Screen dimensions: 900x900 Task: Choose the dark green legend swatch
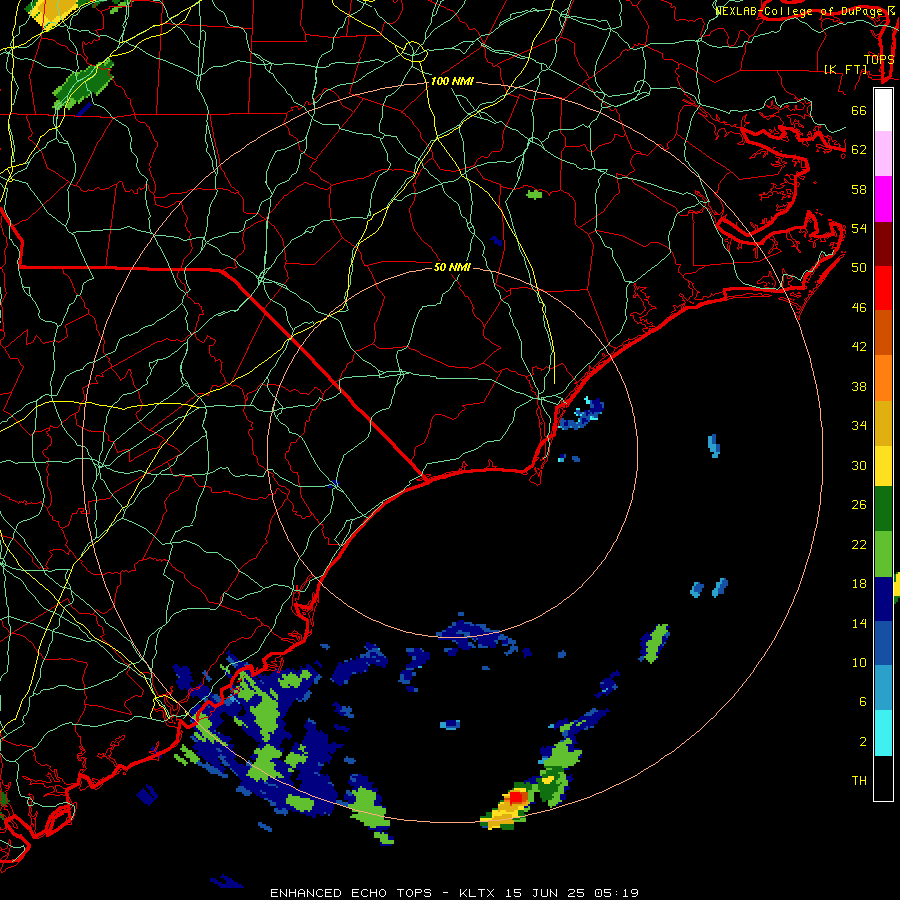pos(883,509)
